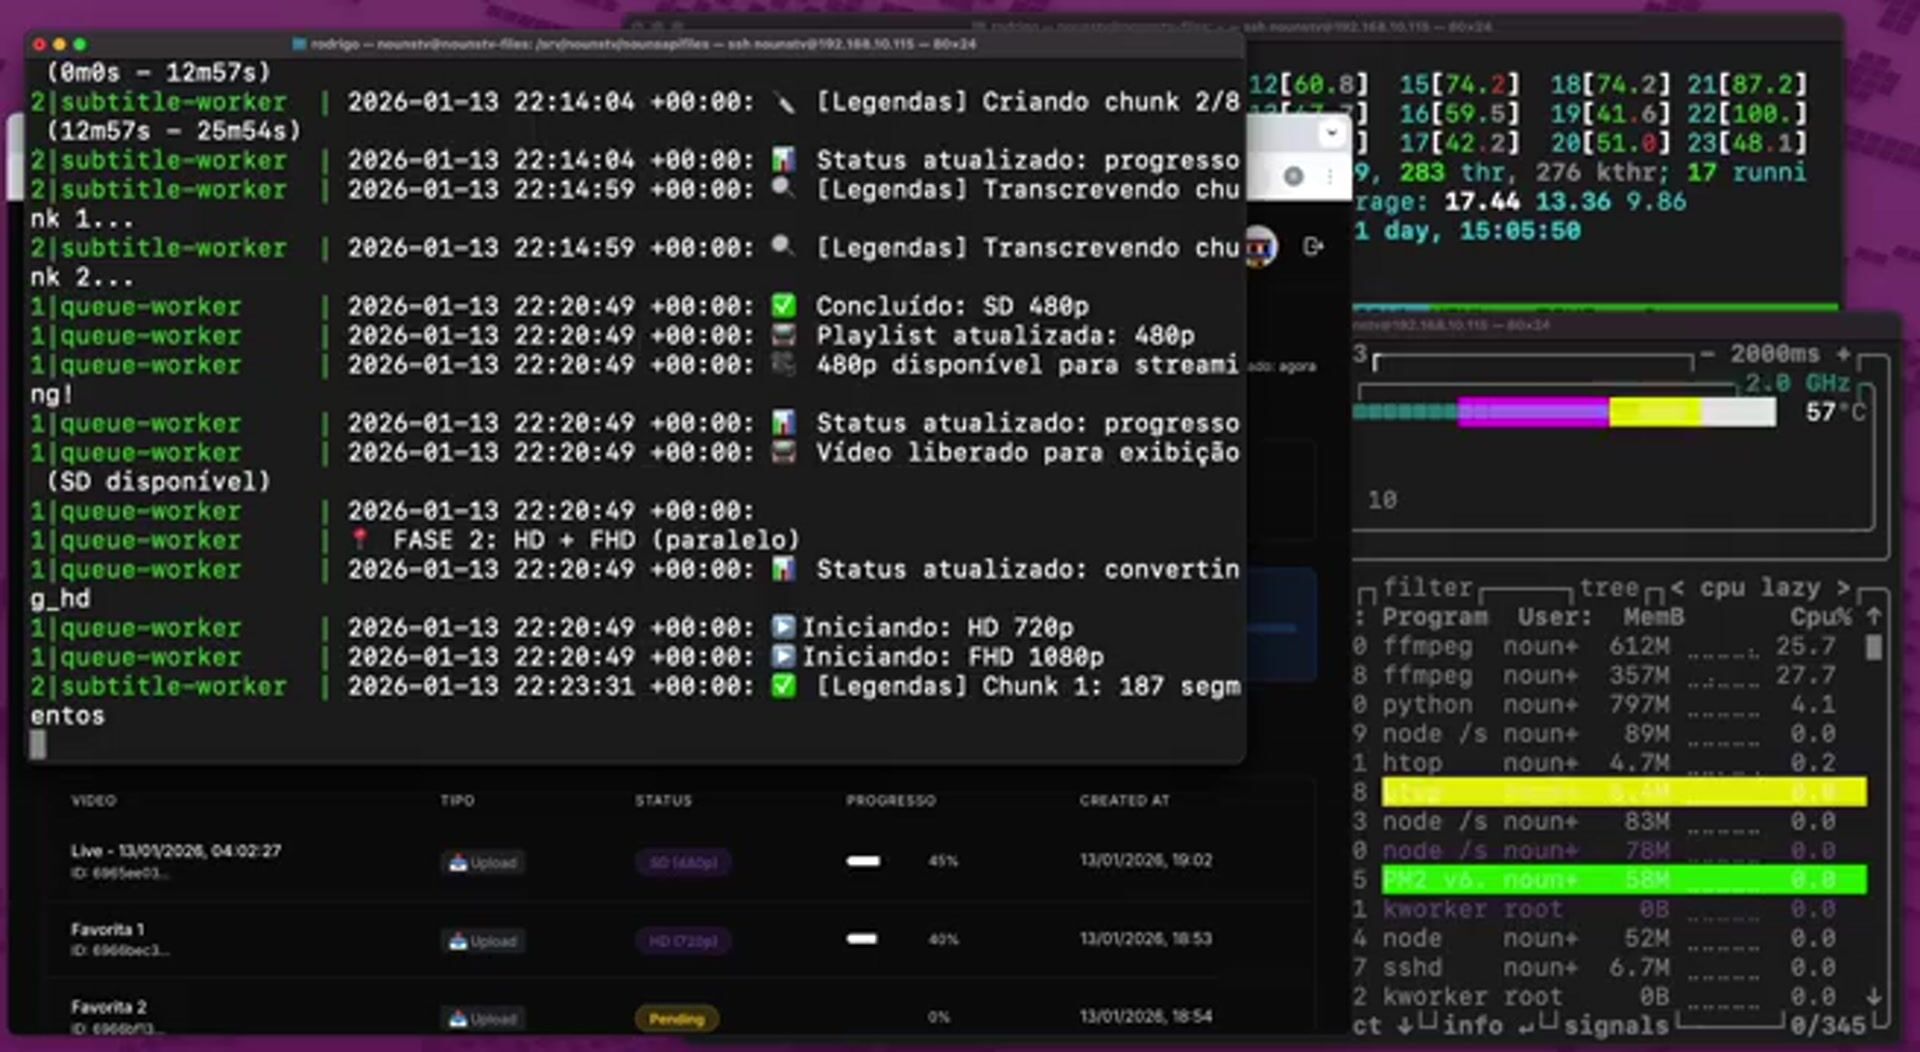Image resolution: width=1920 pixels, height=1052 pixels.
Task: Click the right arrow after 'cpu lazy'
Action: [1843, 587]
